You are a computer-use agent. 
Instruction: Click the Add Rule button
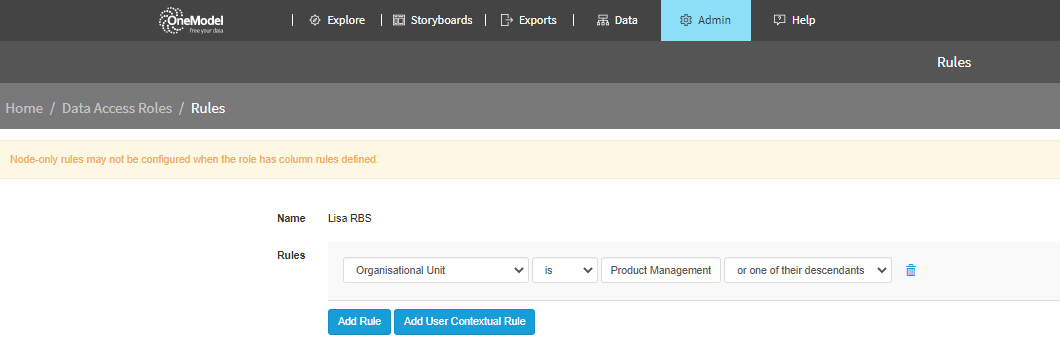(360, 321)
